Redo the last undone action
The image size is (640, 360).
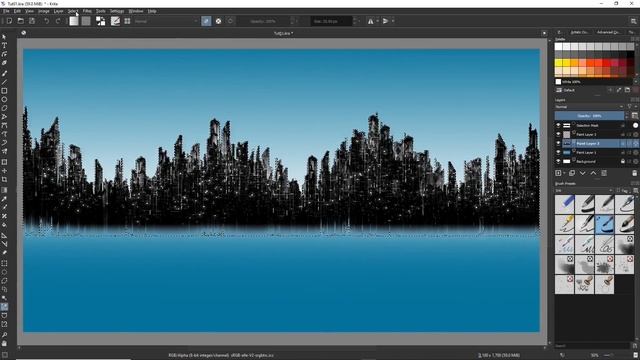[58, 21]
